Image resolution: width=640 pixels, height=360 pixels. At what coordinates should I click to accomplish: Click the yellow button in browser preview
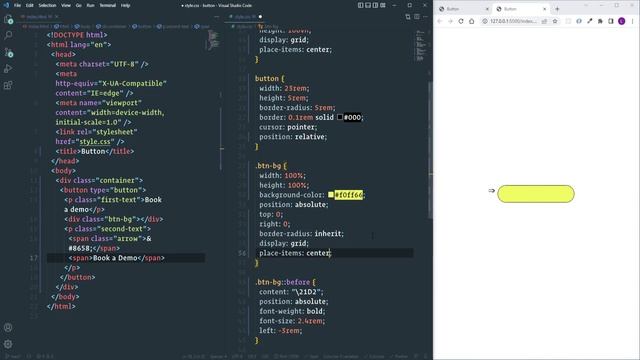[536, 194]
